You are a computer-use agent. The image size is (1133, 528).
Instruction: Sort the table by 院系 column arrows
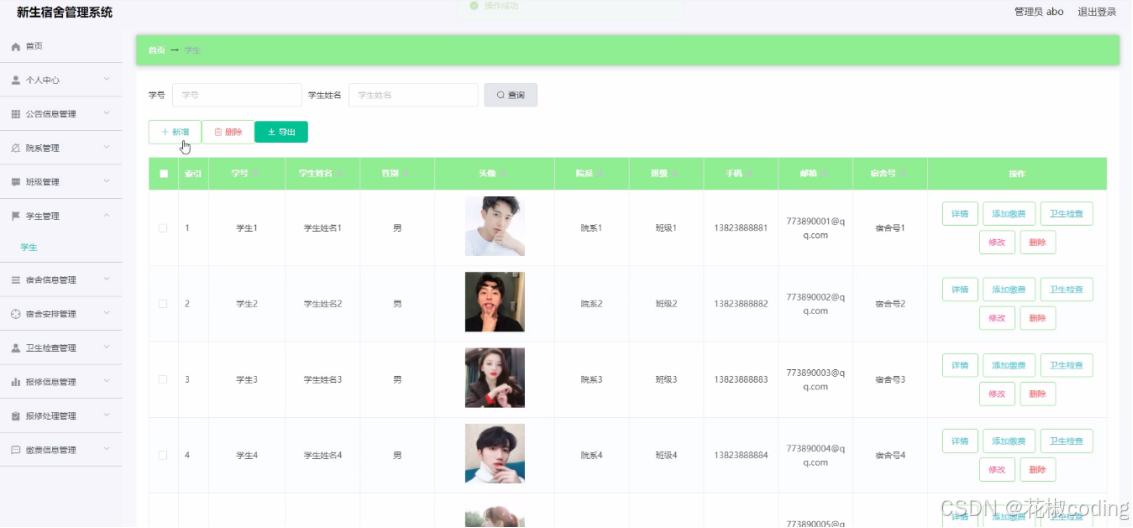[600, 174]
